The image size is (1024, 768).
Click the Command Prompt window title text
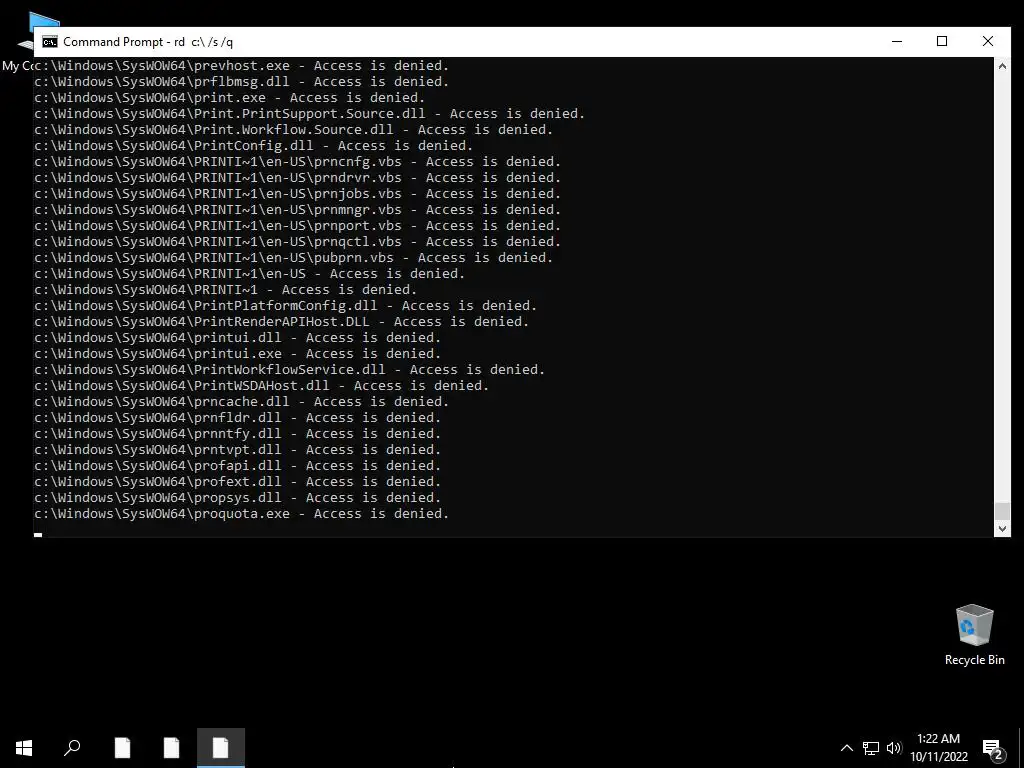coord(148,42)
